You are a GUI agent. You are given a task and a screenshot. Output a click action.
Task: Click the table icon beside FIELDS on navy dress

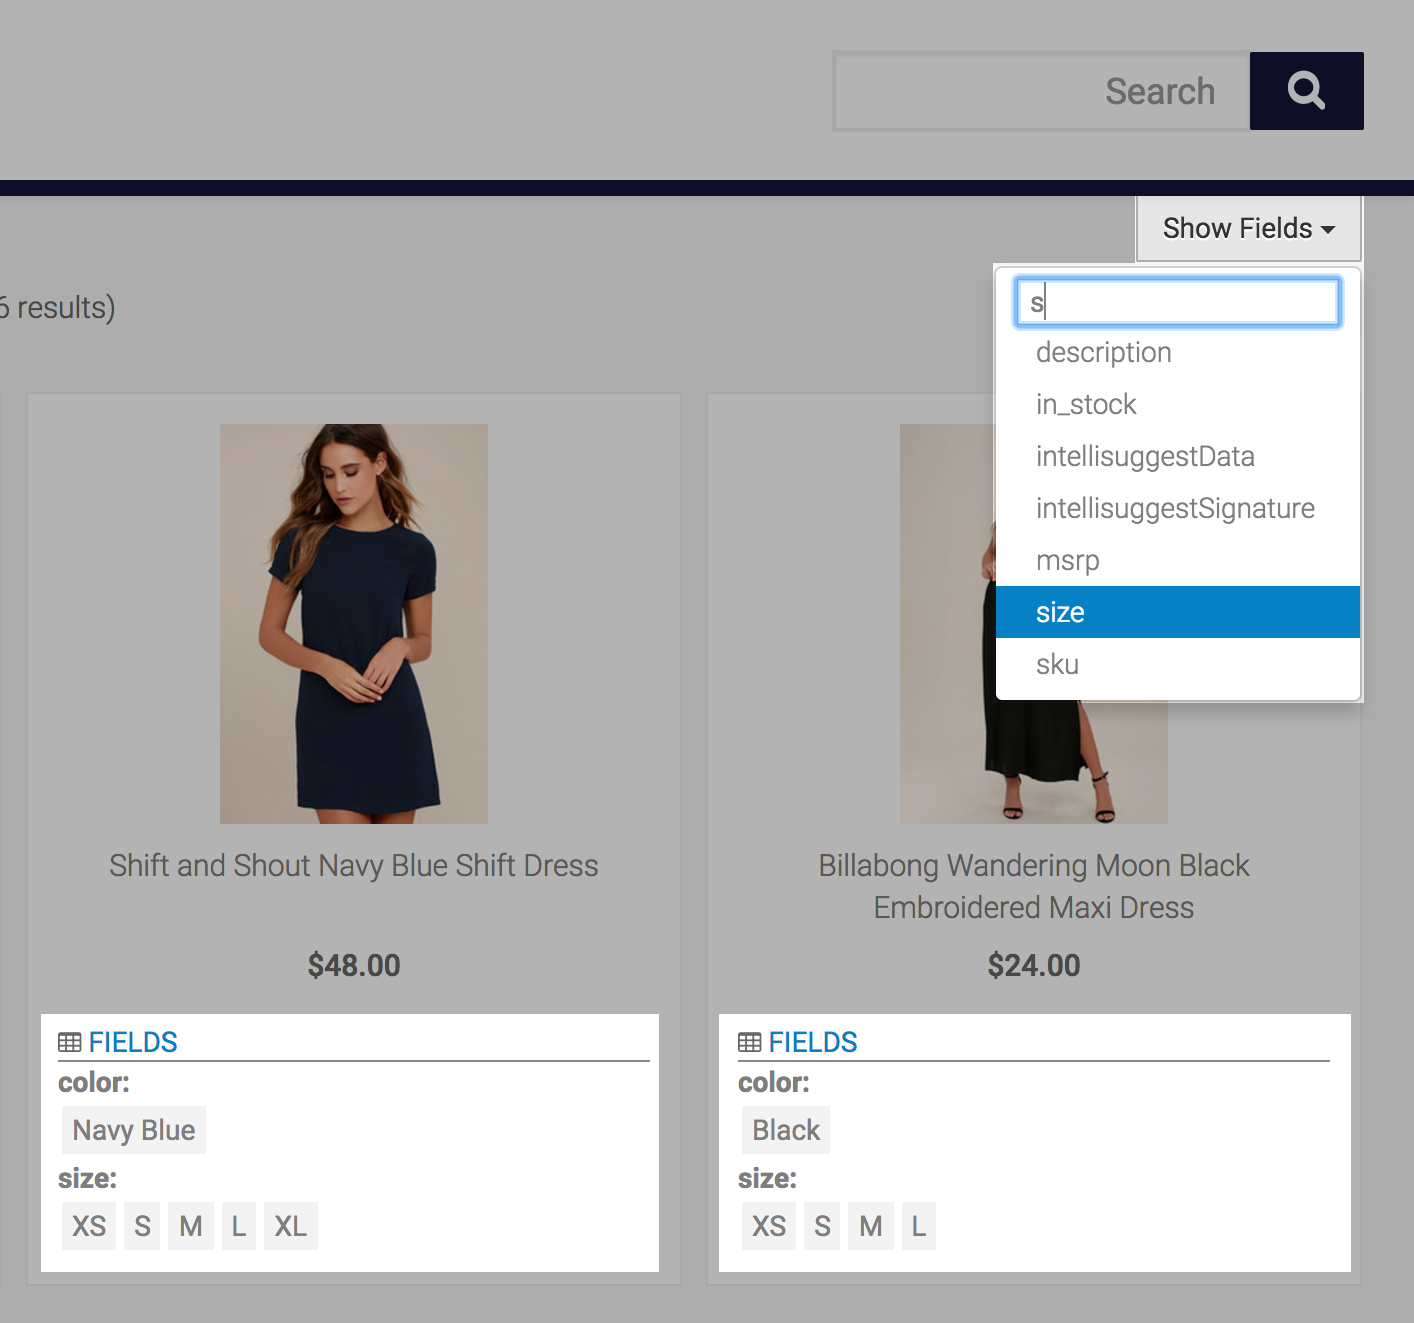tap(70, 1042)
